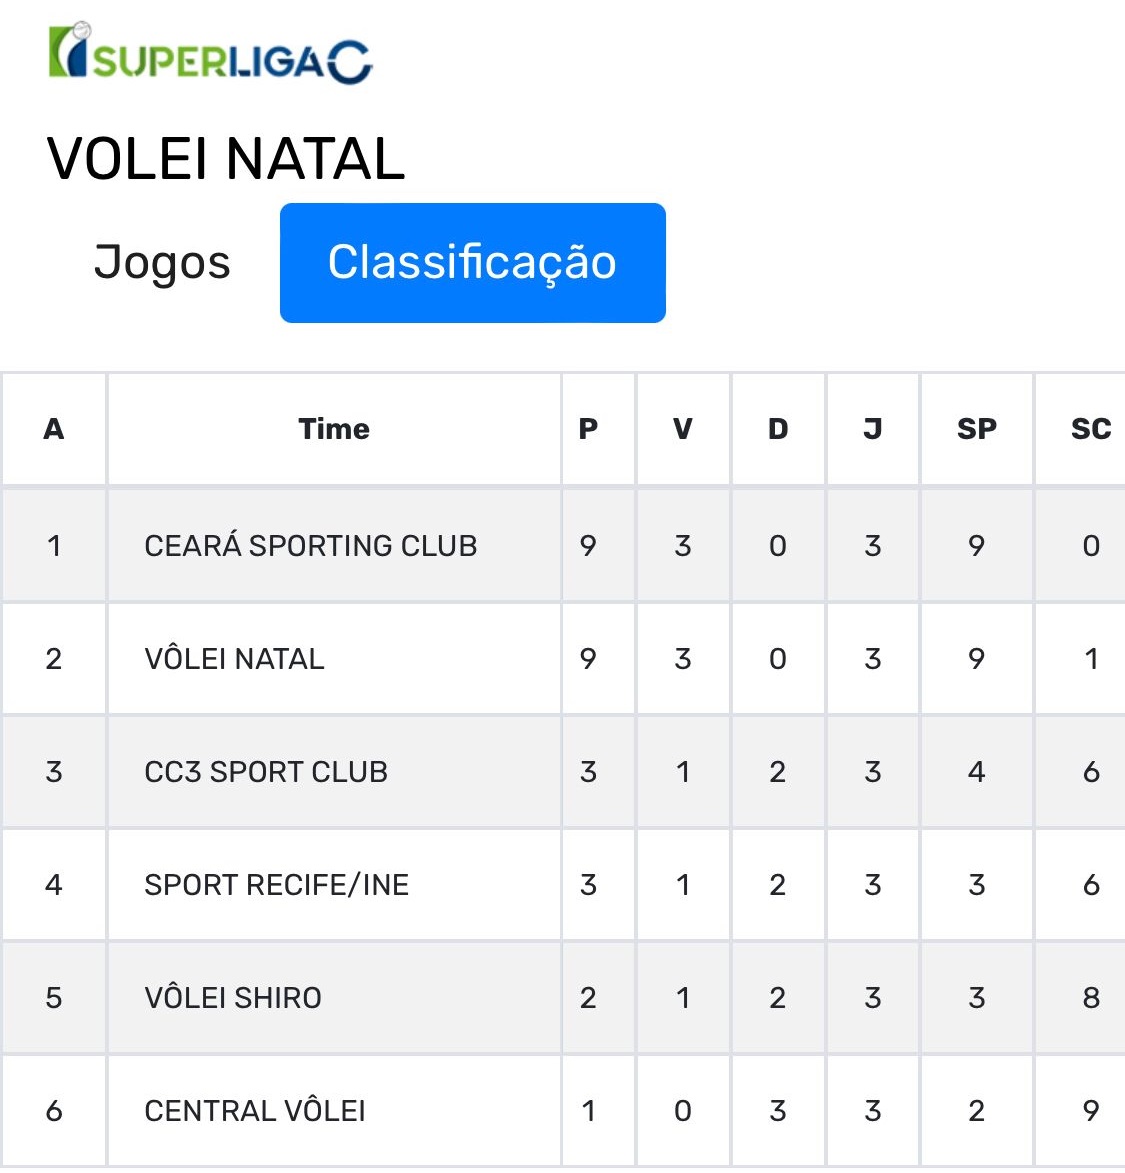Select the CENTRAL VÔLEI team name
This screenshot has width=1125, height=1173.
point(255,1111)
